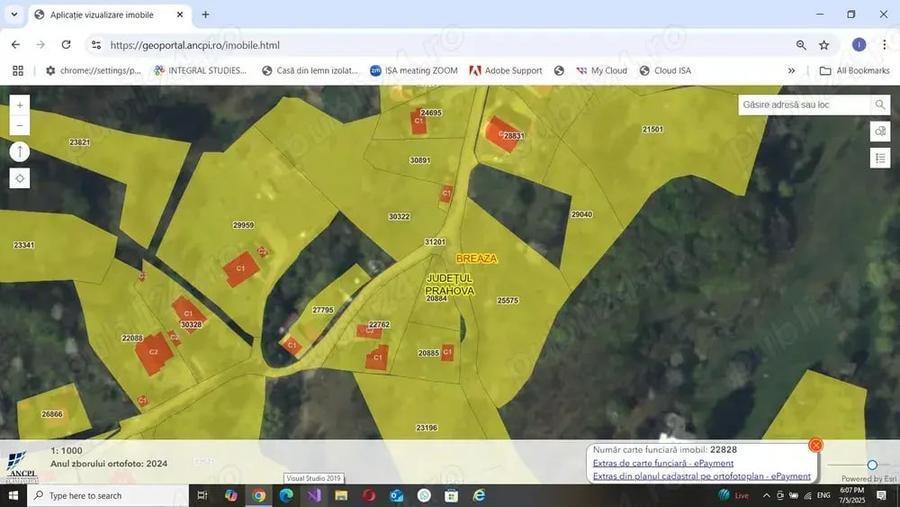
Task: Reload the geoportal page
Action: click(x=66, y=45)
